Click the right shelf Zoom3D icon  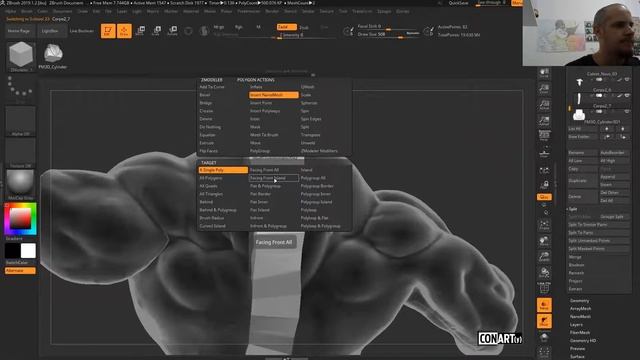point(544,257)
